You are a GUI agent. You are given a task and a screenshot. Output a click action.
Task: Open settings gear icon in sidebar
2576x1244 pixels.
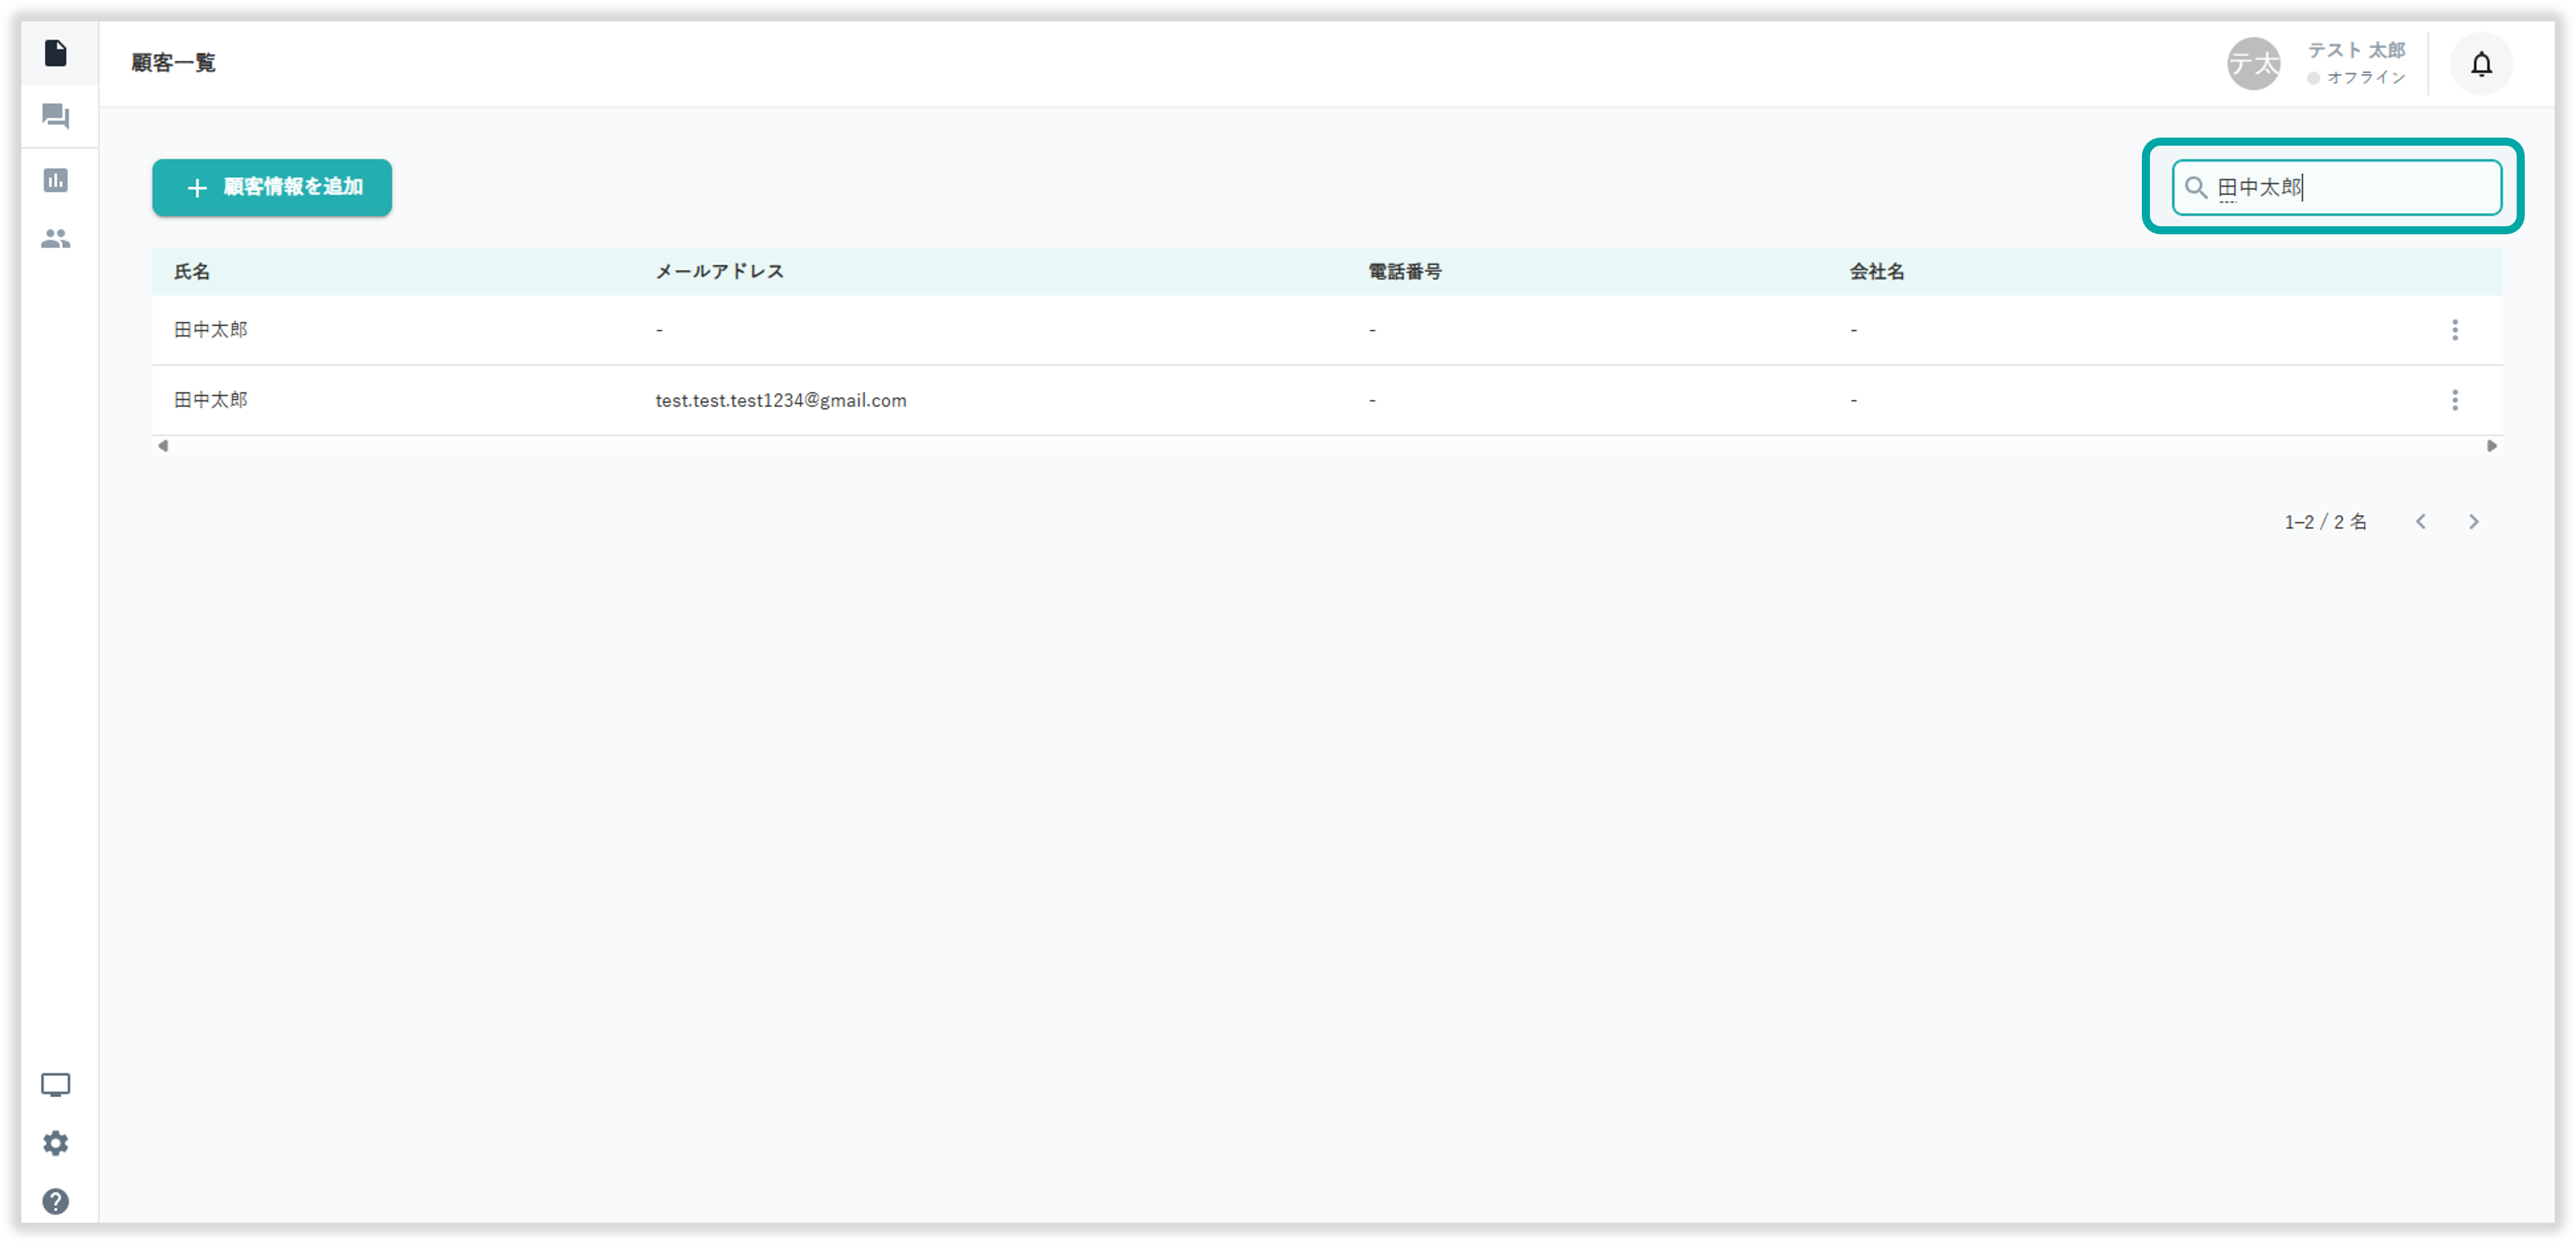coord(56,1143)
